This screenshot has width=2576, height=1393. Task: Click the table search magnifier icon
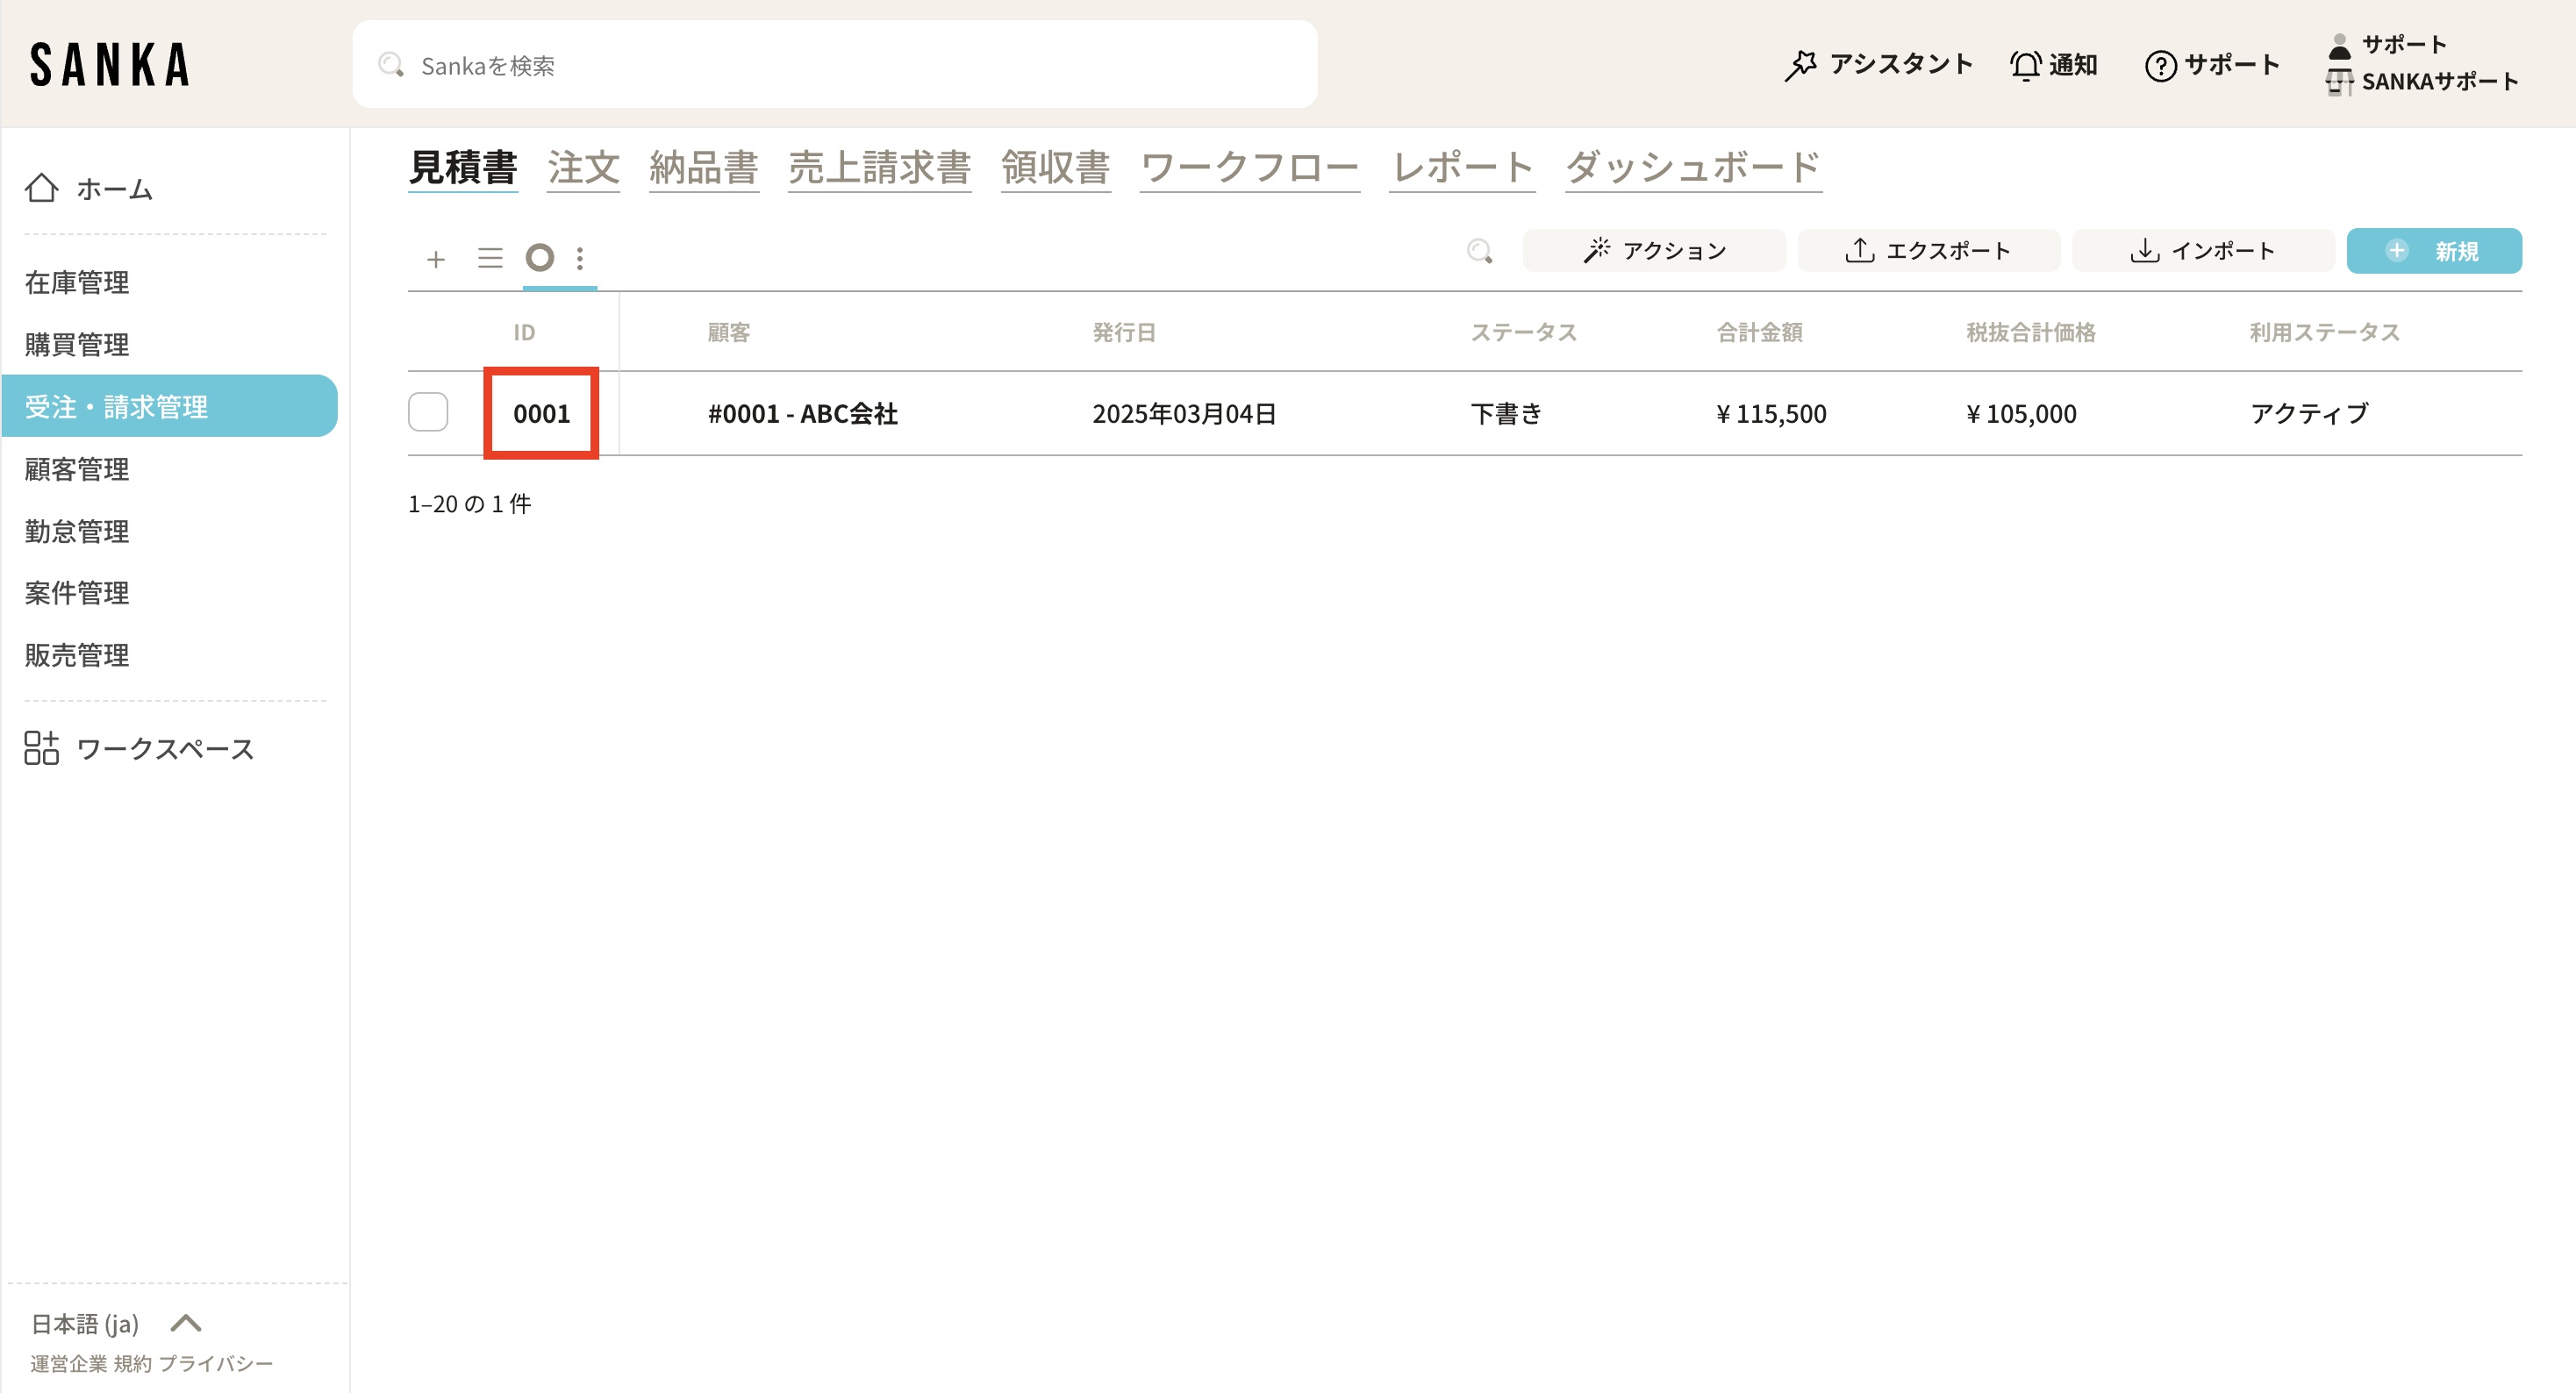coord(1479,251)
